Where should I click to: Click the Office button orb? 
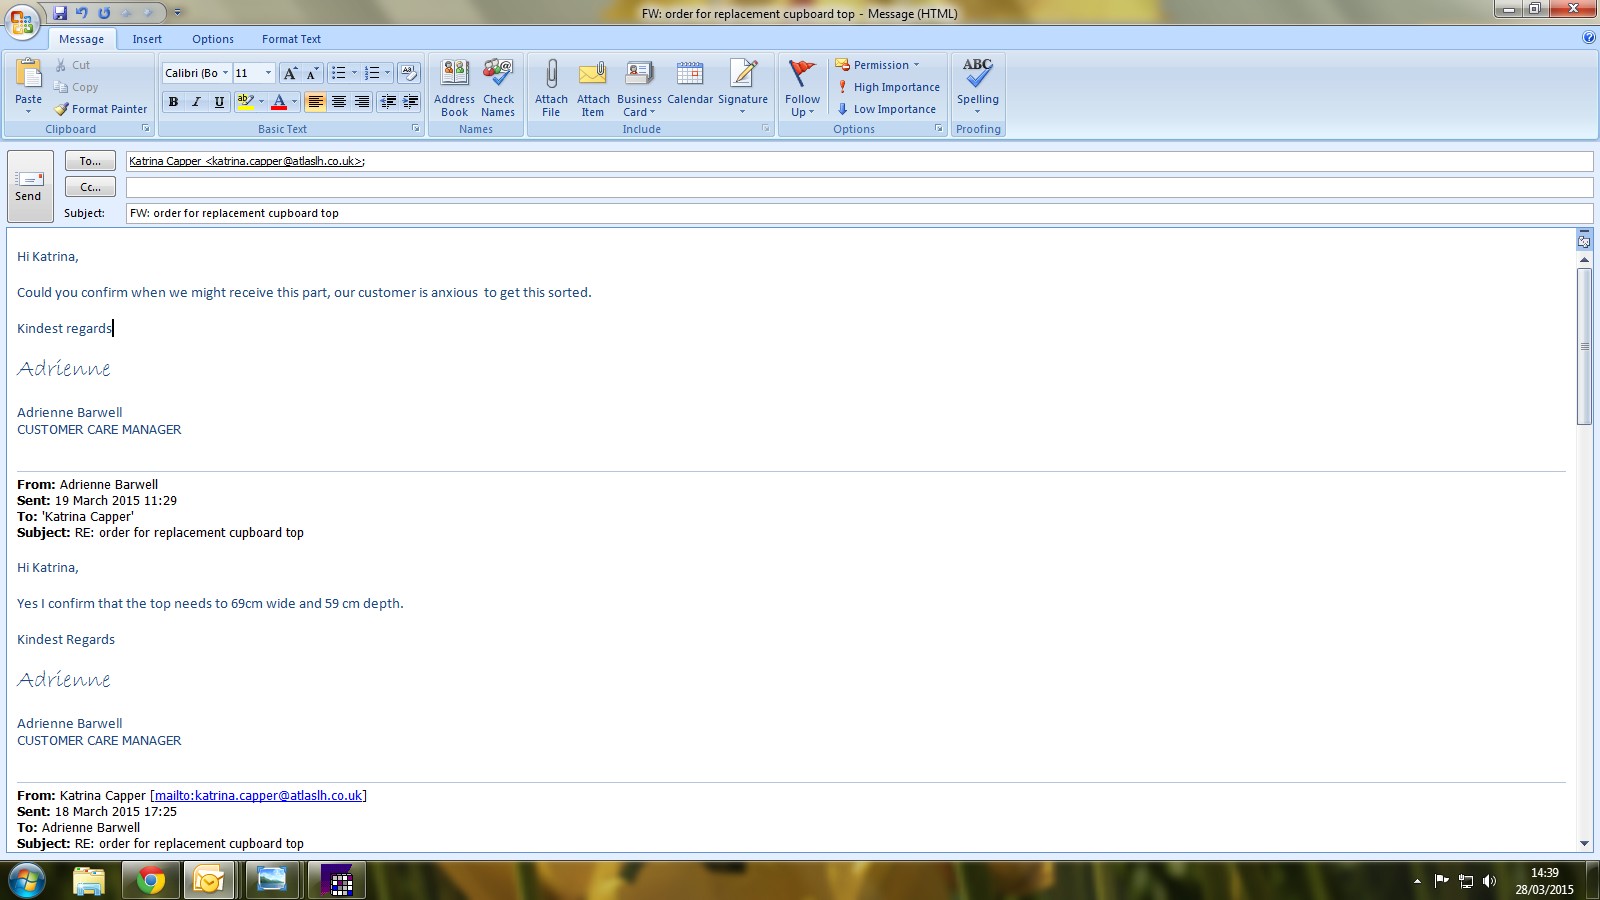pos(22,21)
